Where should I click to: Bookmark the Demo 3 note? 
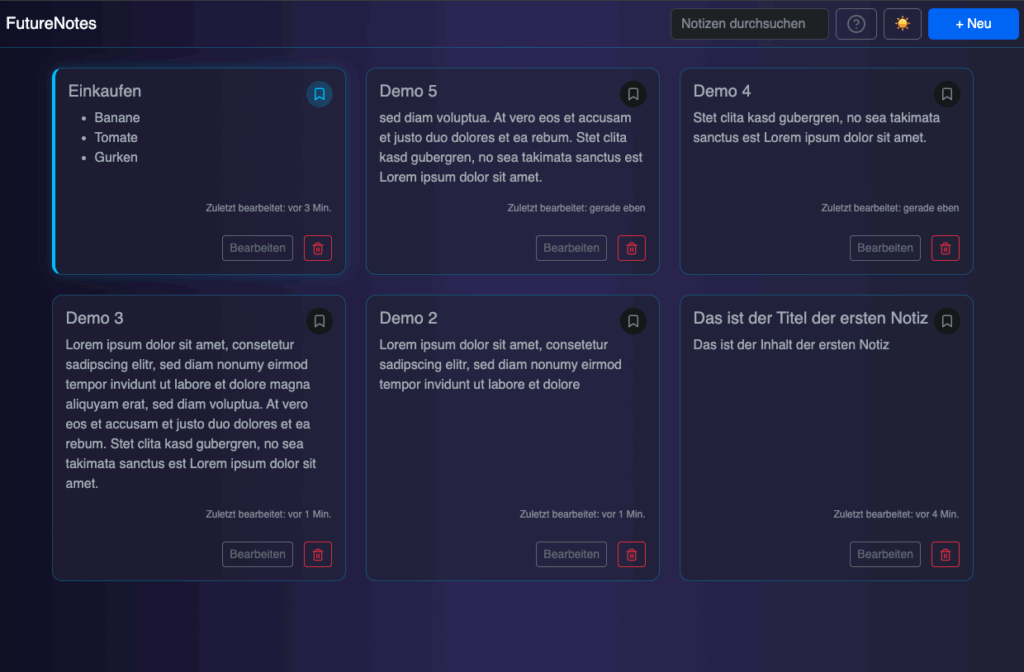coord(319,321)
